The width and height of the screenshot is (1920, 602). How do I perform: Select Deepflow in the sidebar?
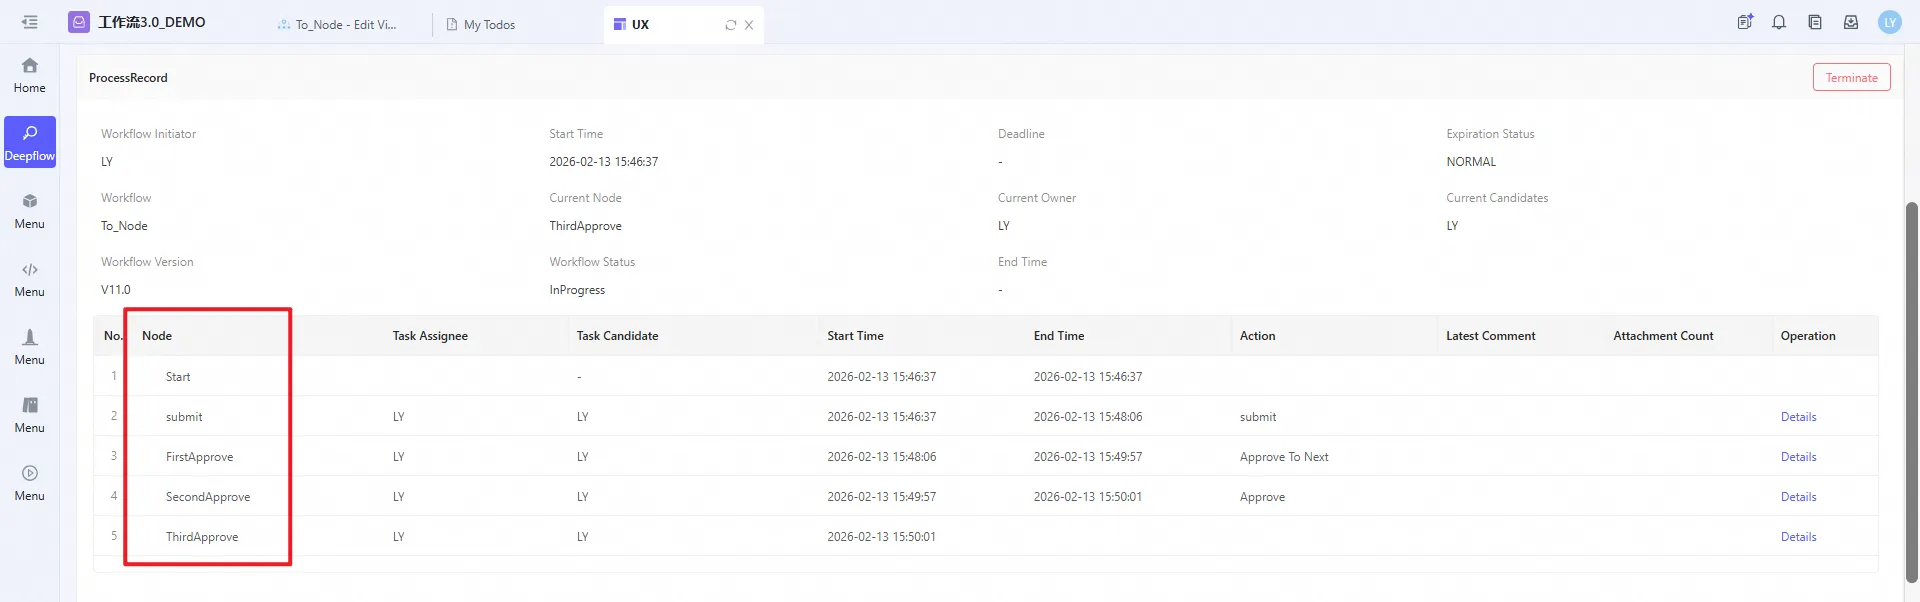30,143
